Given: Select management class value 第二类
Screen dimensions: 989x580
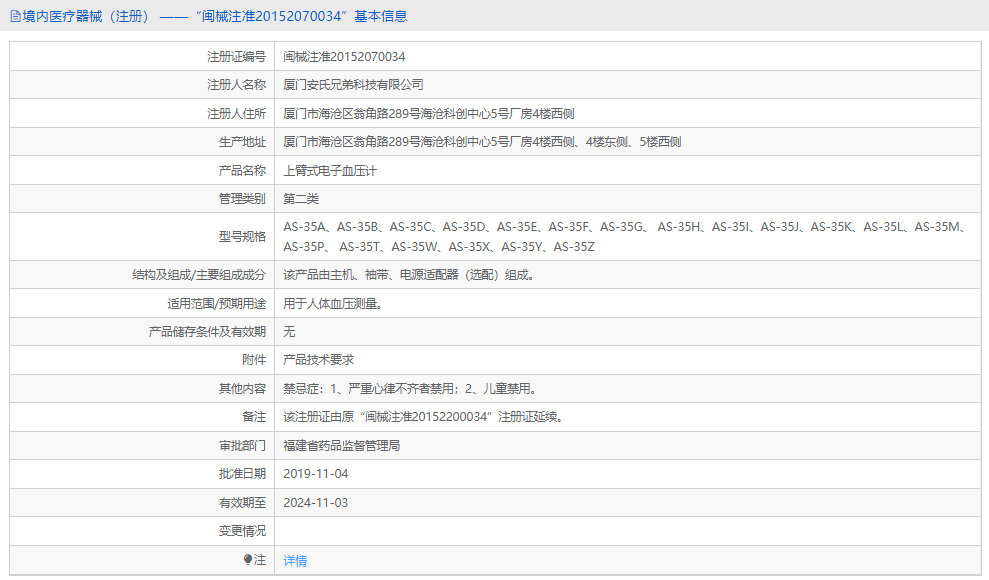Looking at the screenshot, I should 301,199.
